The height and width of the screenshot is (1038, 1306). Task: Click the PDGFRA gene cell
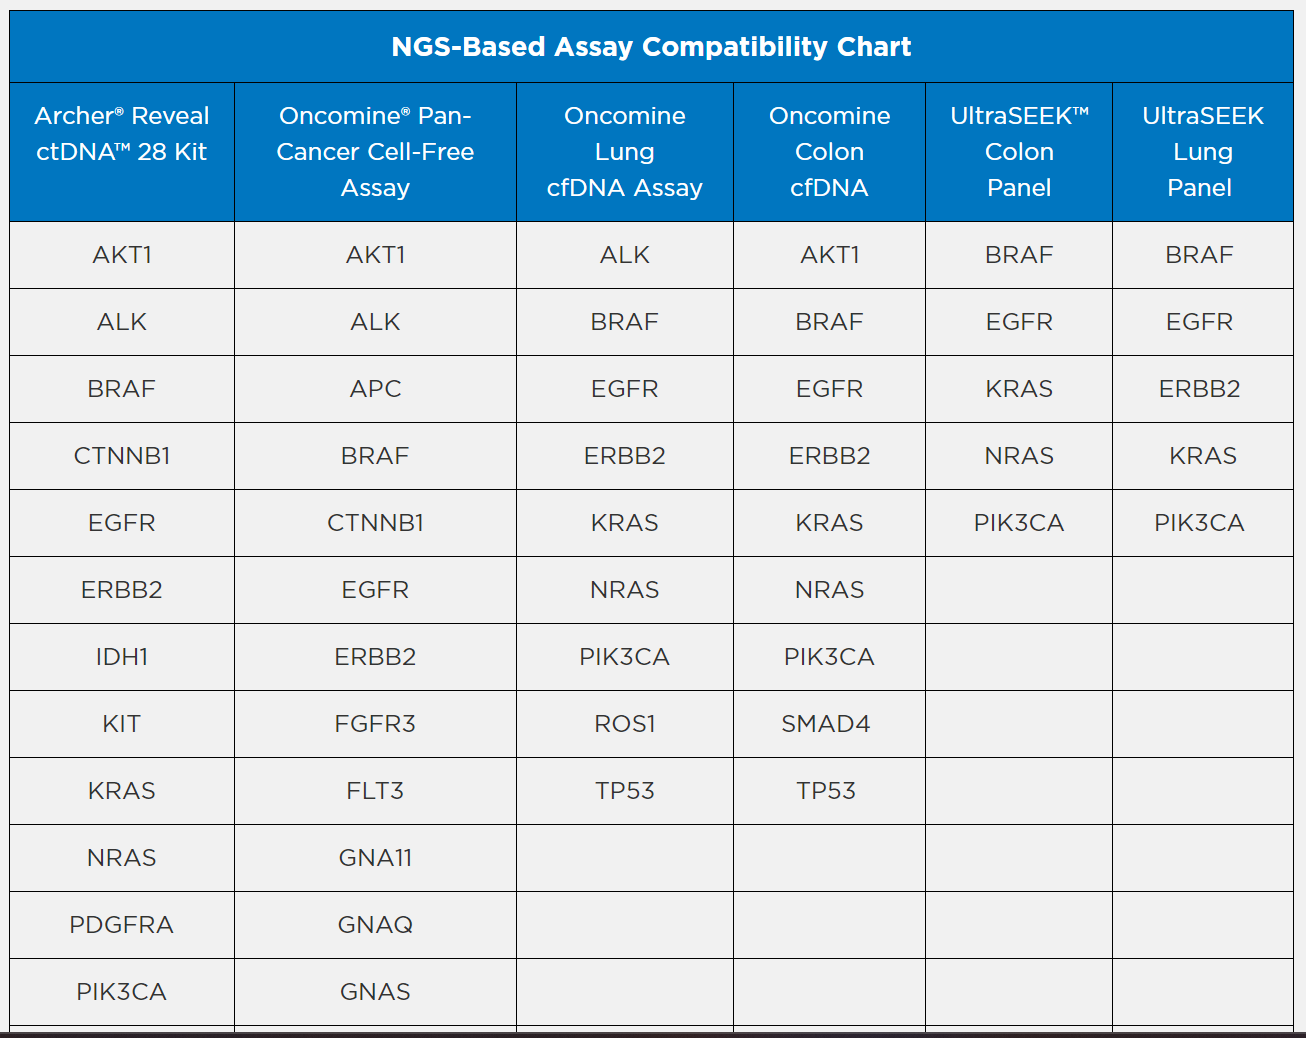tap(122, 925)
